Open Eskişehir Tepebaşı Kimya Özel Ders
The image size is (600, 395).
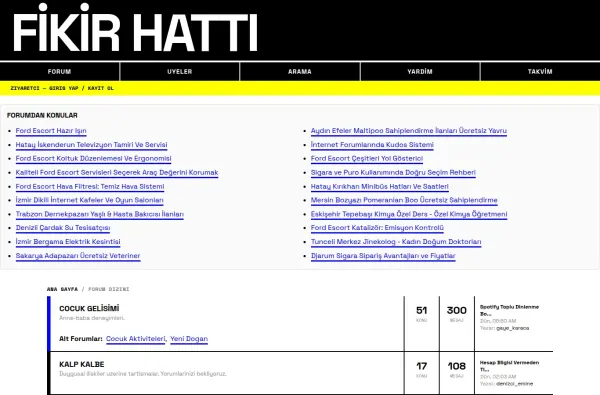(409, 214)
